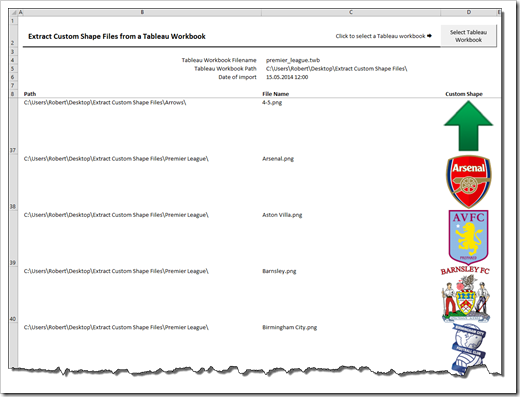Click the Tableau Workbook Path value cell
The image size is (520, 397).
(336, 69)
